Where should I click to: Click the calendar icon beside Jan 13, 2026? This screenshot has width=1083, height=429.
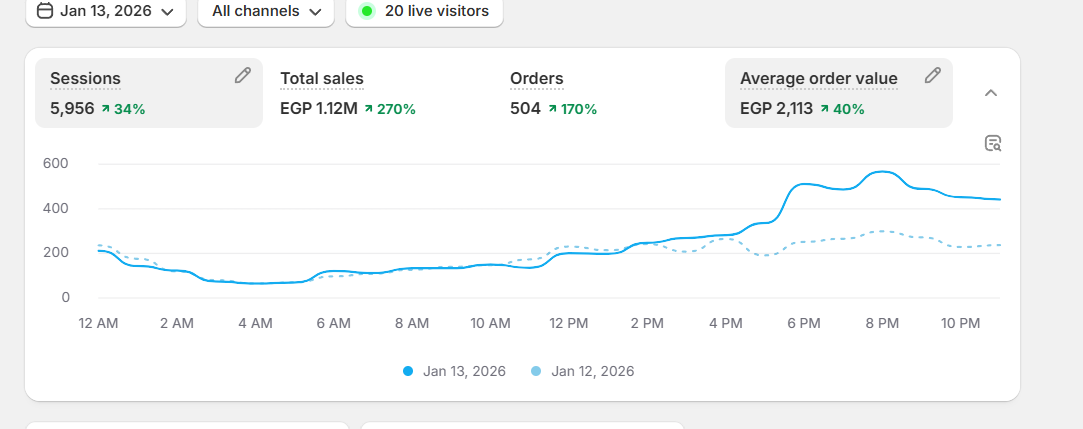click(44, 12)
